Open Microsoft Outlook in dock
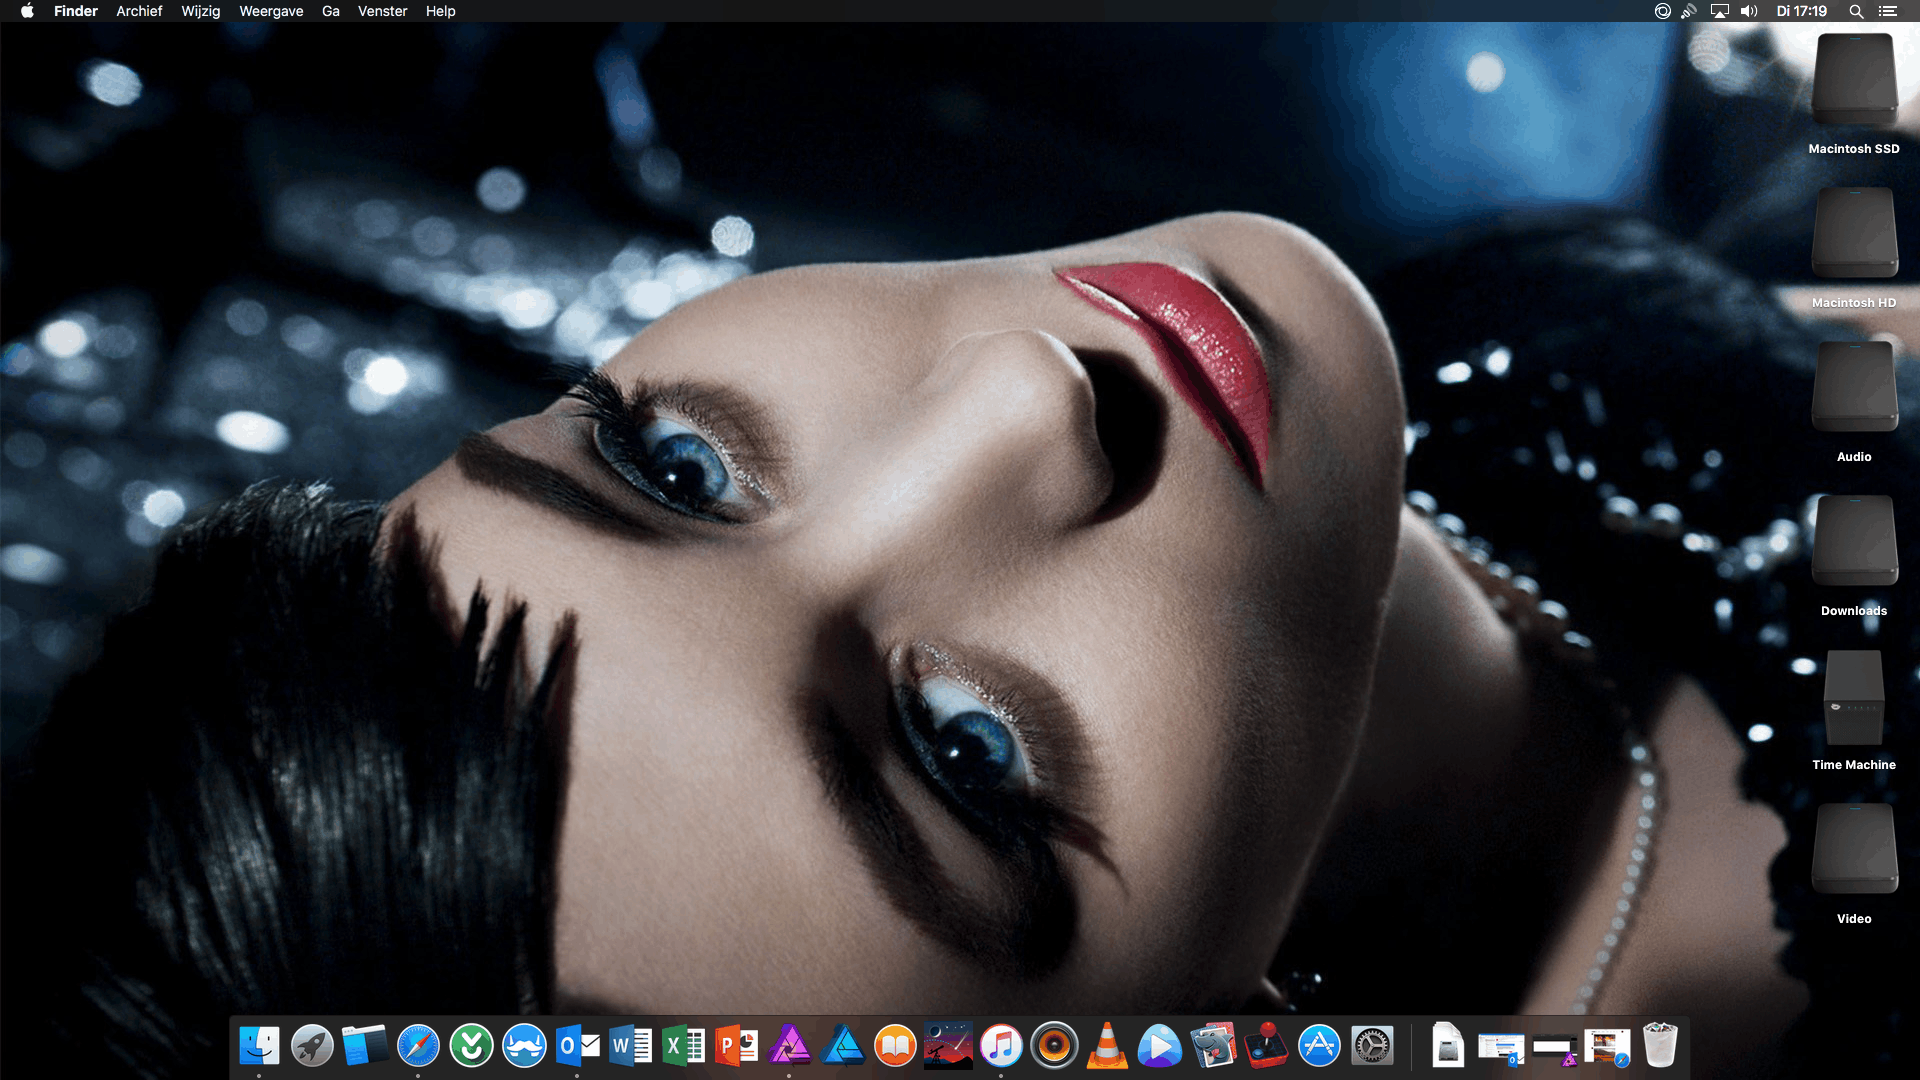The width and height of the screenshot is (1920, 1080). [577, 1047]
